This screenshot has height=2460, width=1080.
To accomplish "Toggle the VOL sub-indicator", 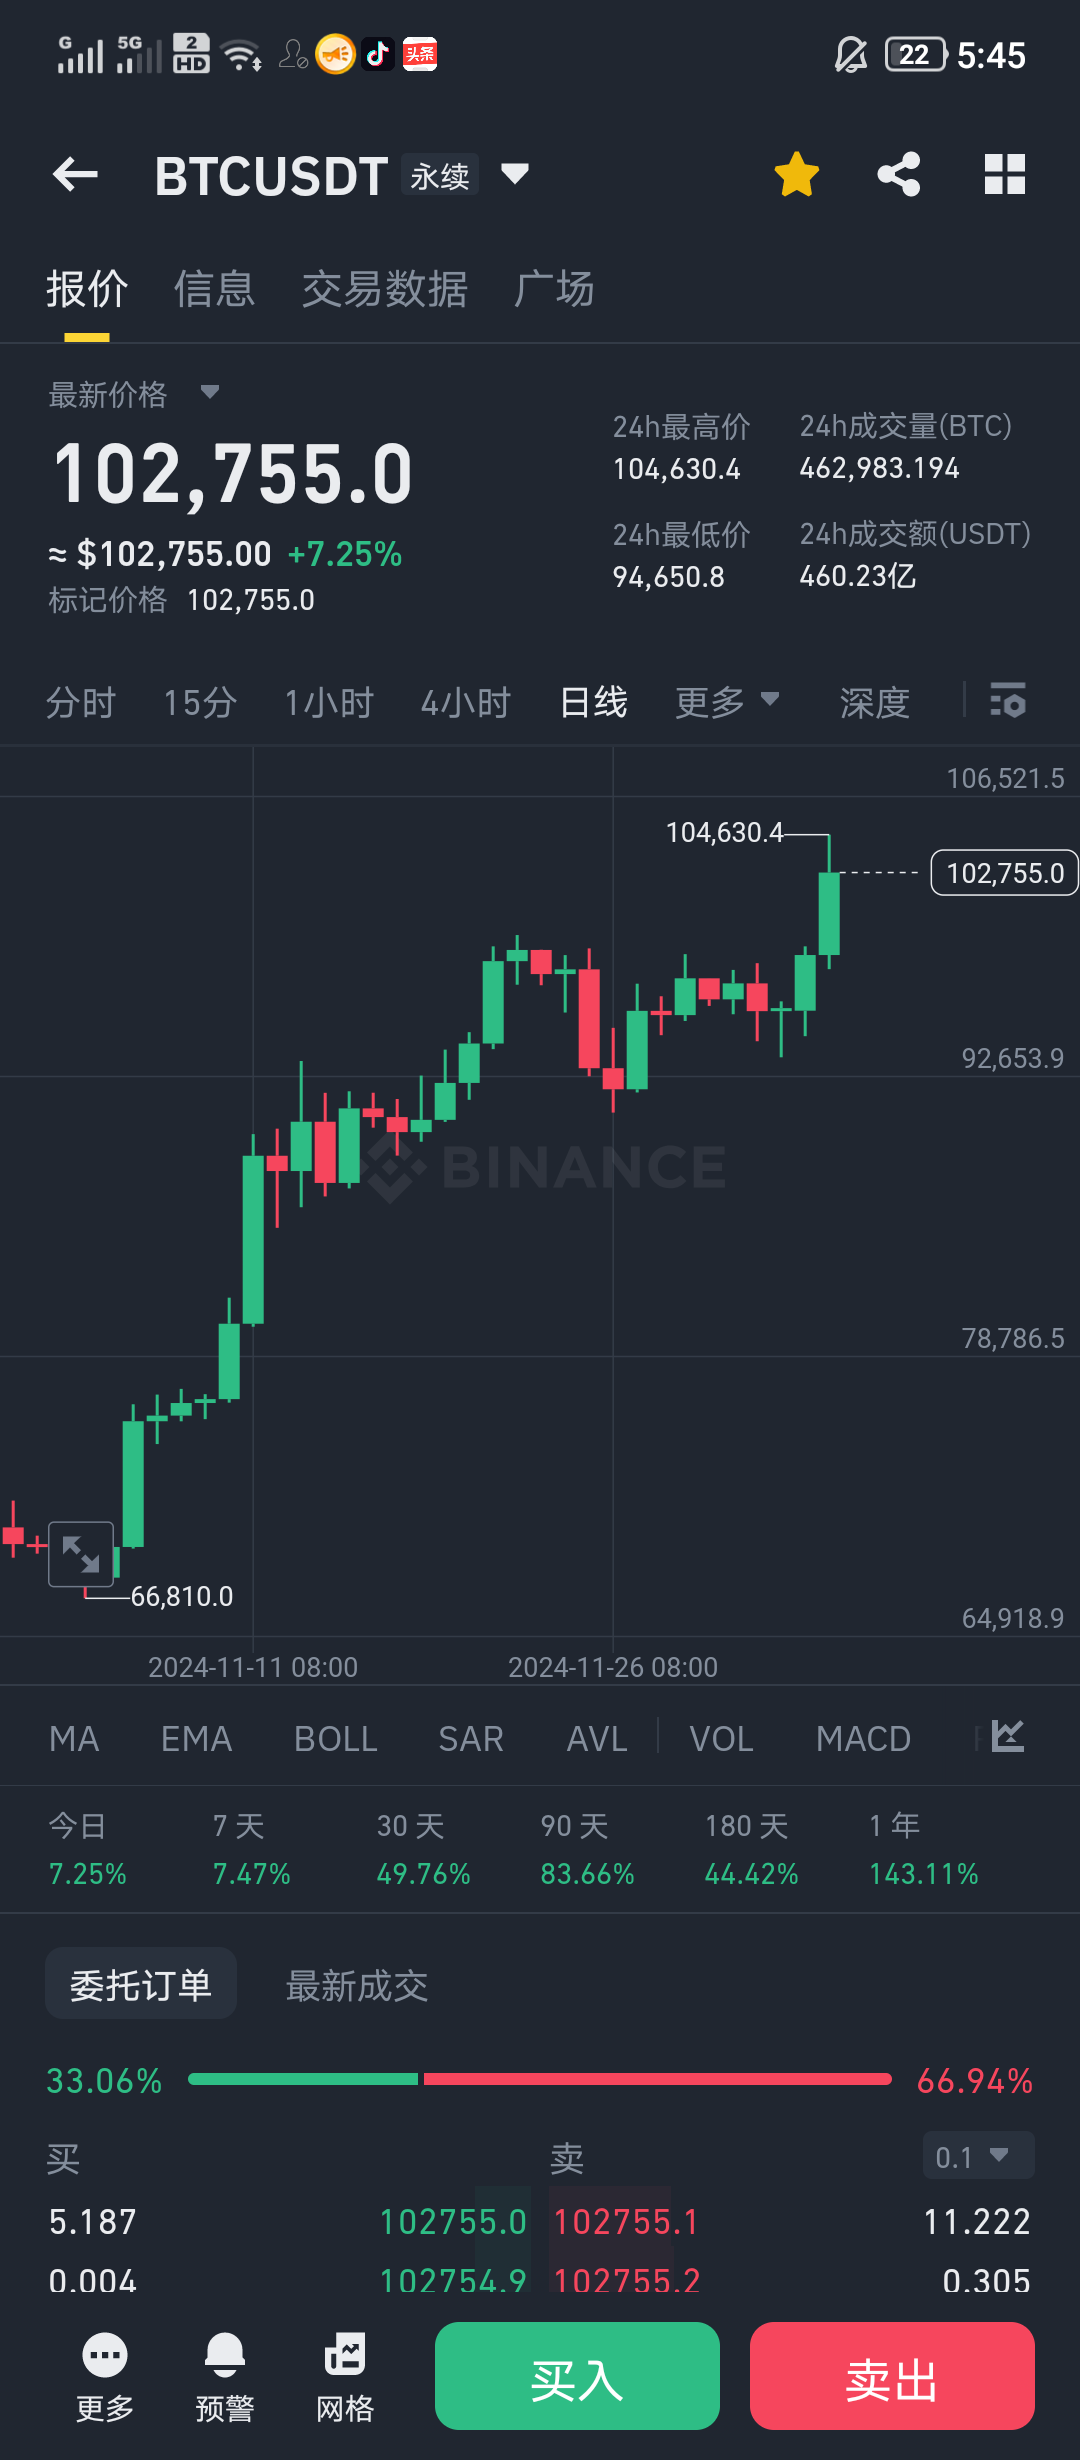I will click(x=721, y=1739).
